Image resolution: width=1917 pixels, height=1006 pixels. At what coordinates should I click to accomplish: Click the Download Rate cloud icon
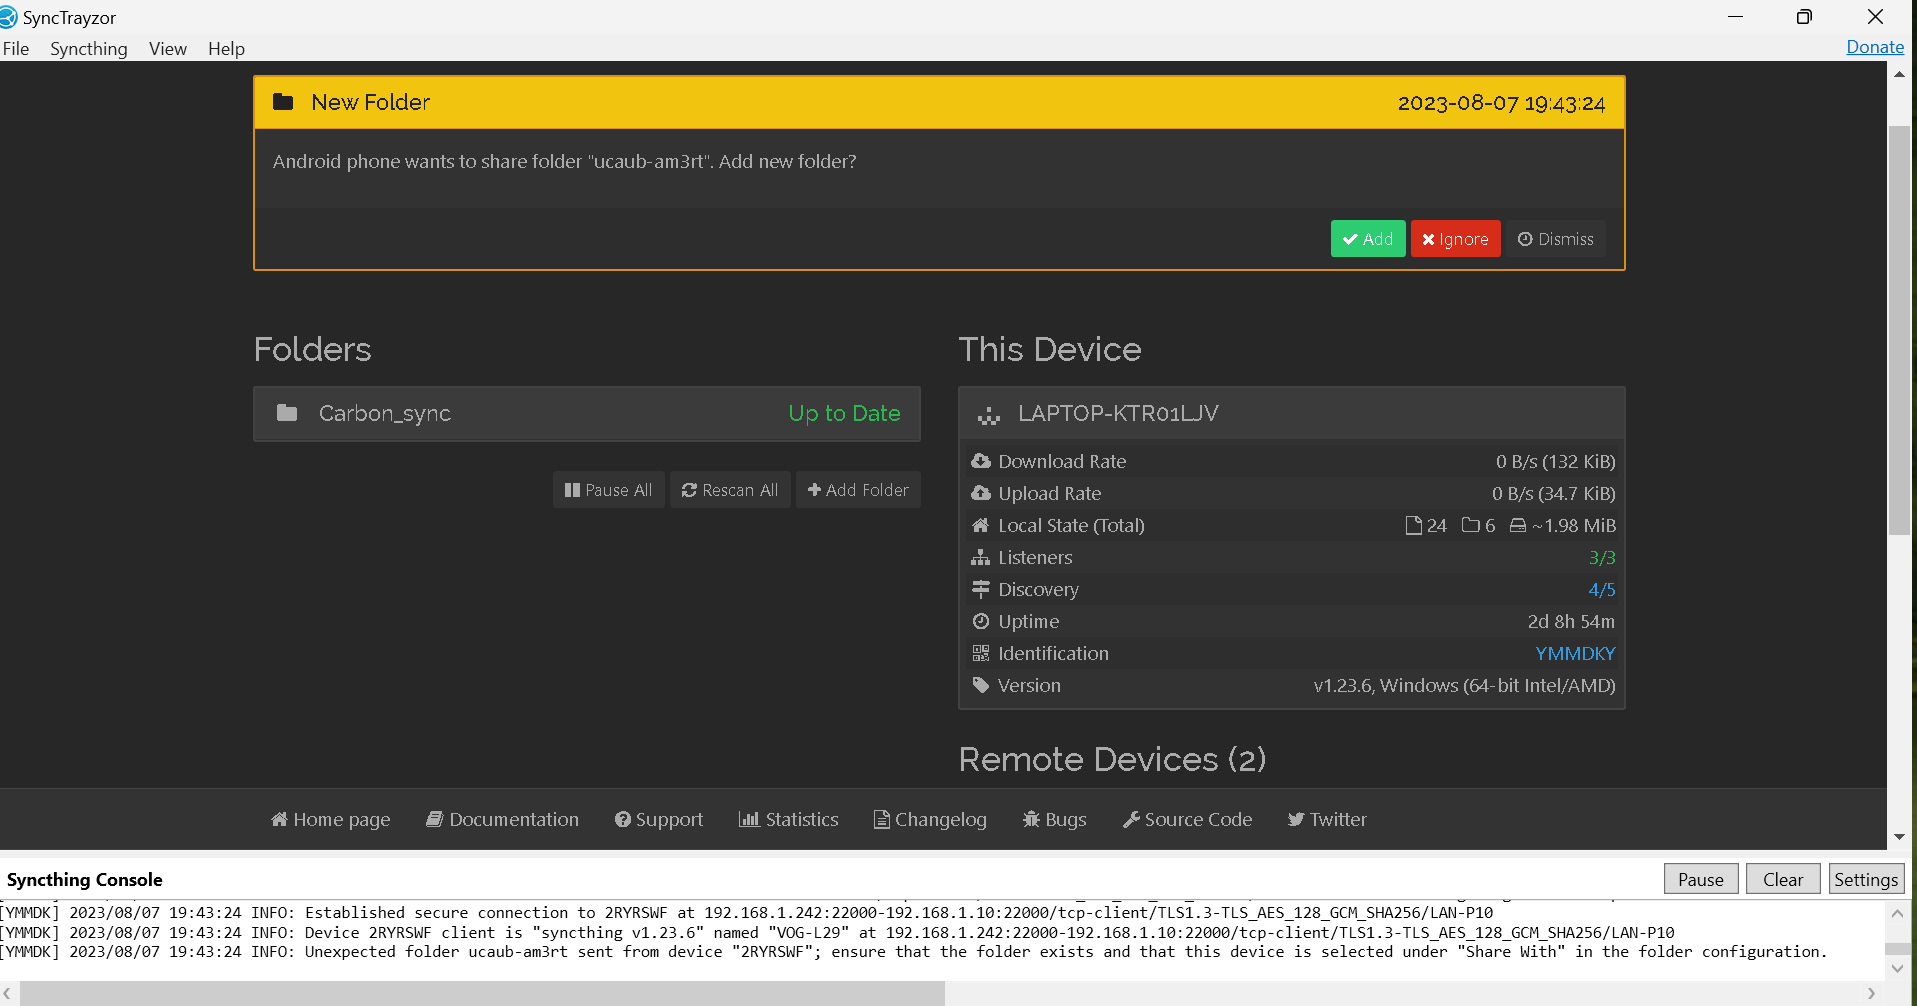[981, 461]
